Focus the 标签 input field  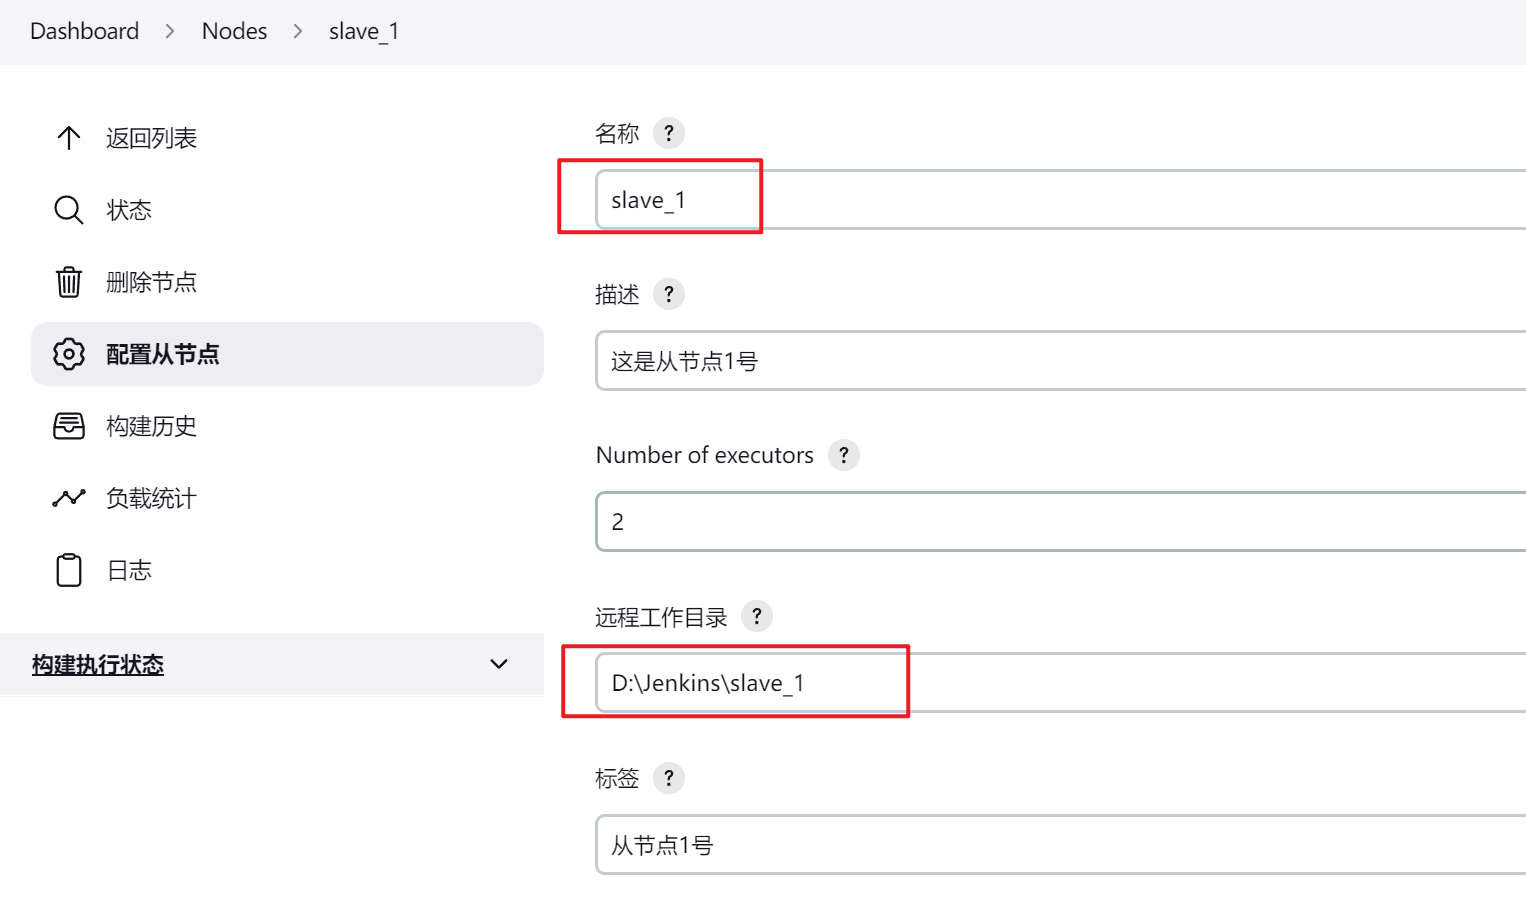tap(1061, 844)
